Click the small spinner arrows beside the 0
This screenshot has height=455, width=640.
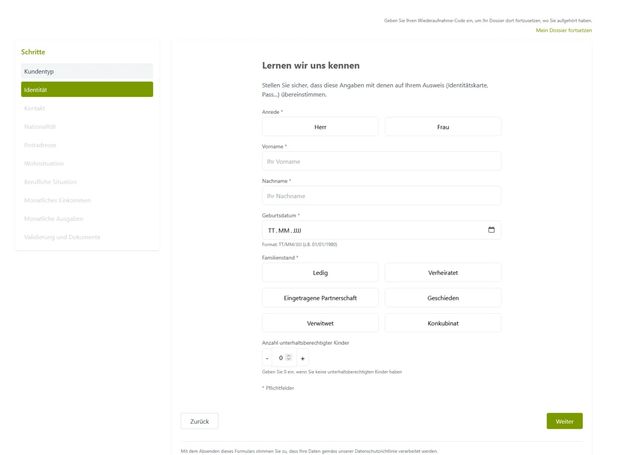(x=289, y=357)
